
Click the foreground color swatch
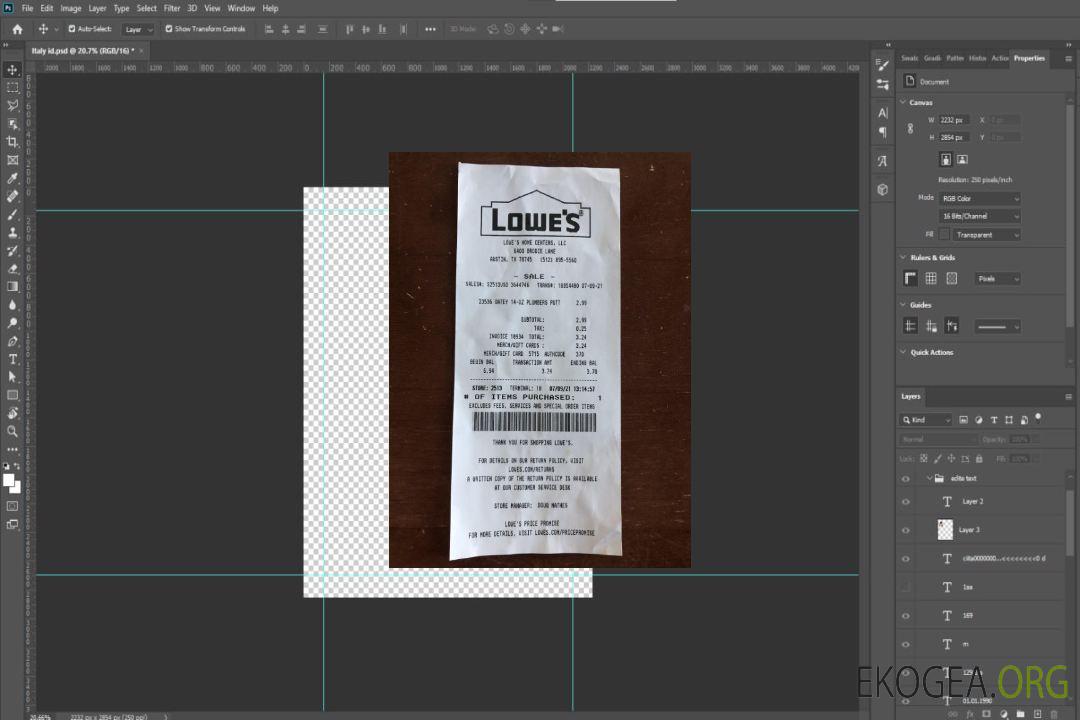tap(8, 480)
